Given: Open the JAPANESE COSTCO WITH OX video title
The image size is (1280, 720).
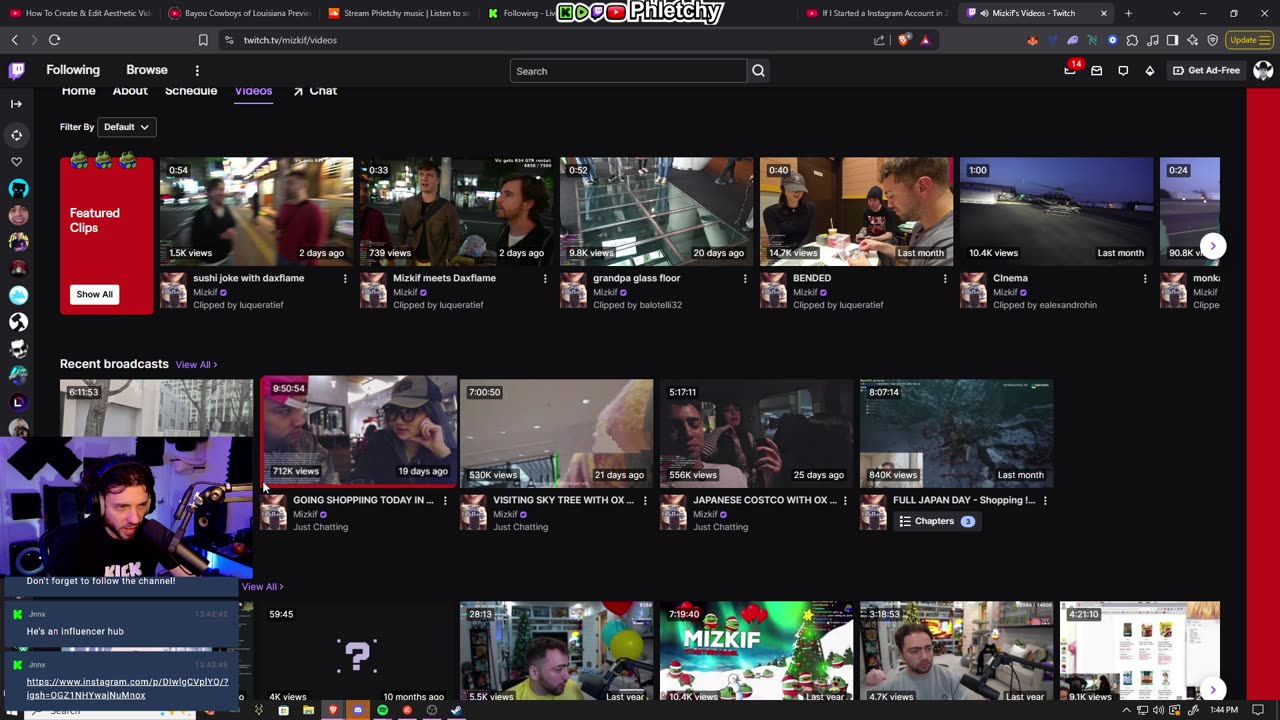Looking at the screenshot, I should [765, 500].
